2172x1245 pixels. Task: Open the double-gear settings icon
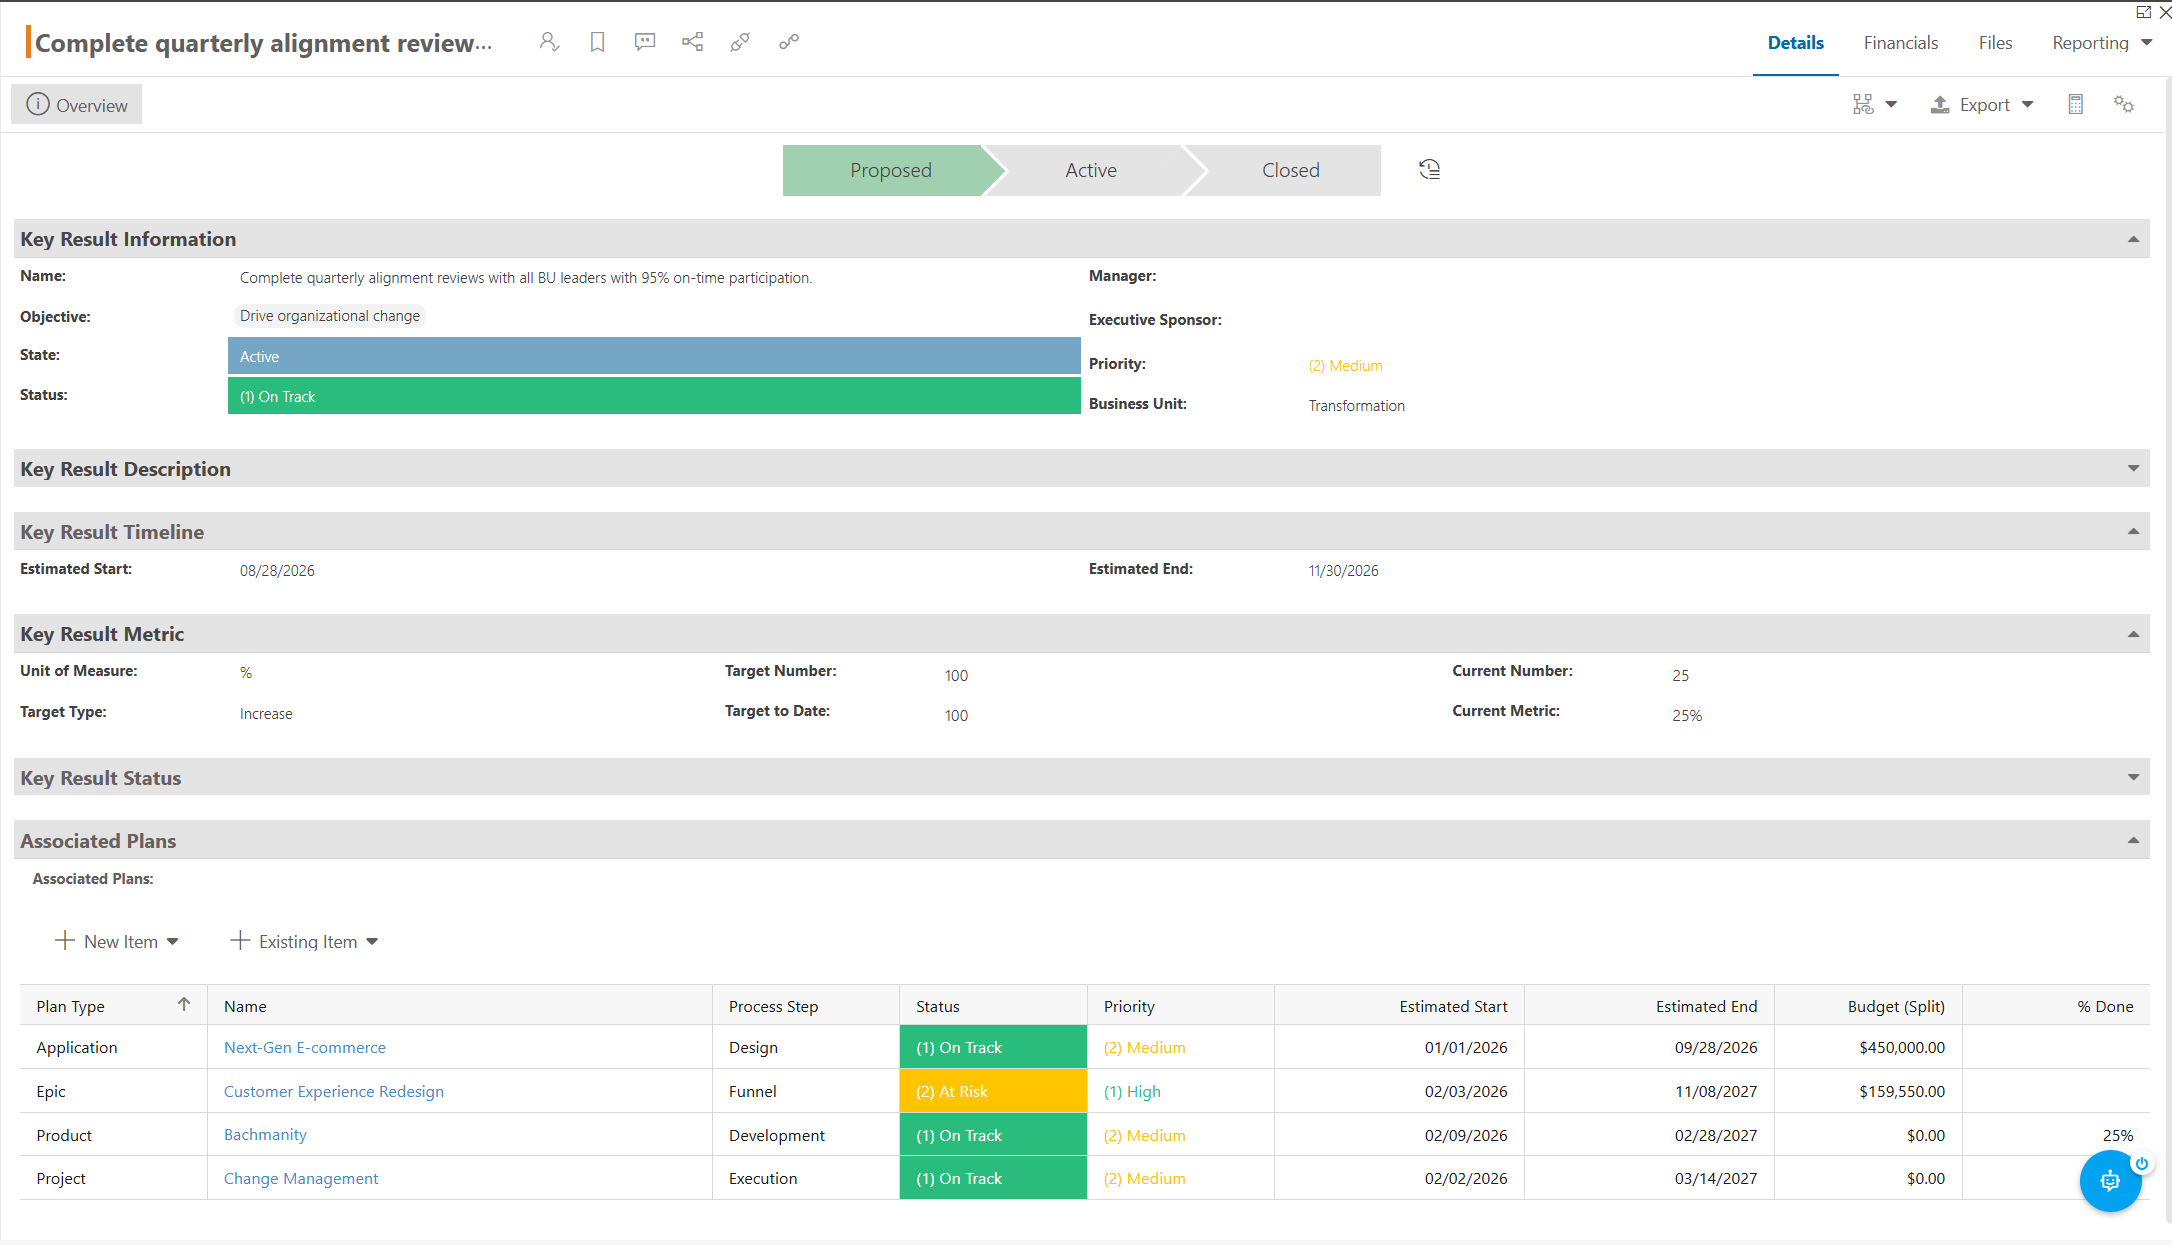[x=2124, y=105]
